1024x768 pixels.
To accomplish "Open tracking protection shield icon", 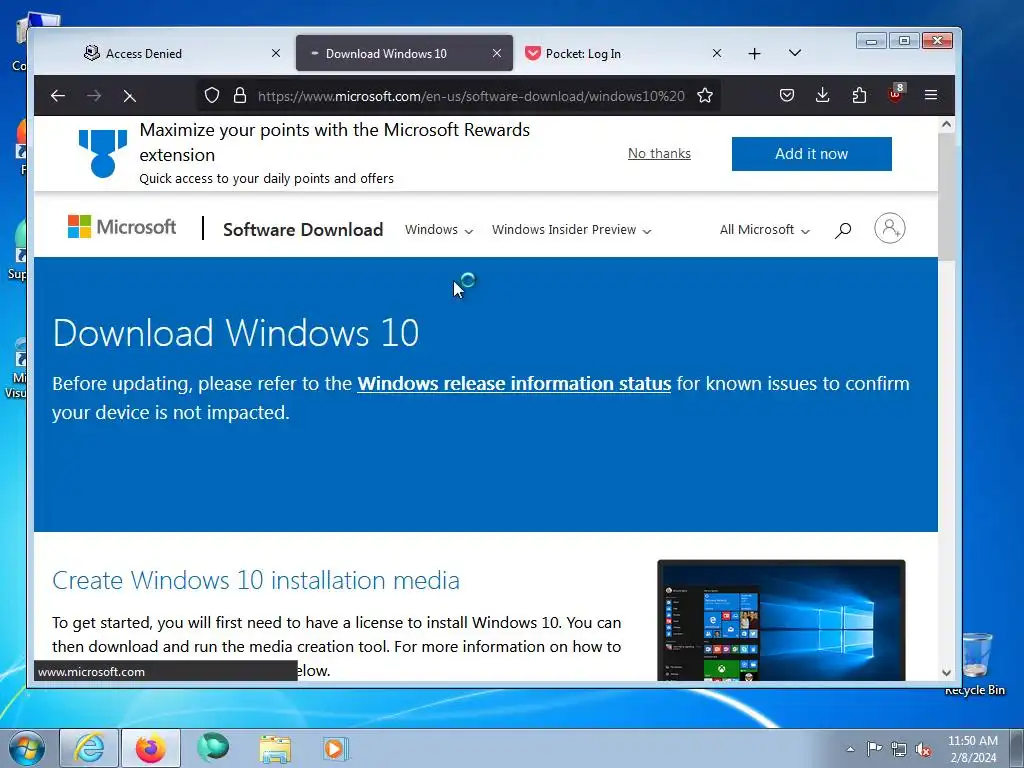I will 212,95.
